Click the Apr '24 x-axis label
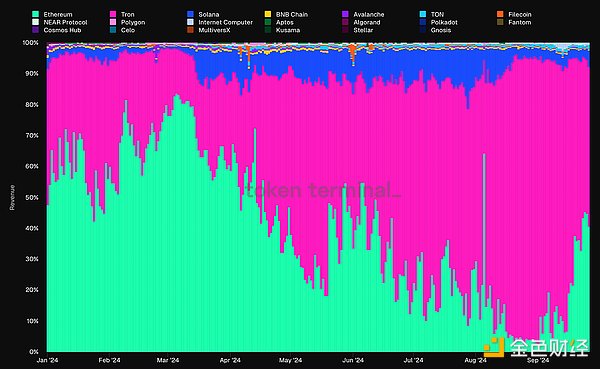The image size is (600, 369). (230, 360)
